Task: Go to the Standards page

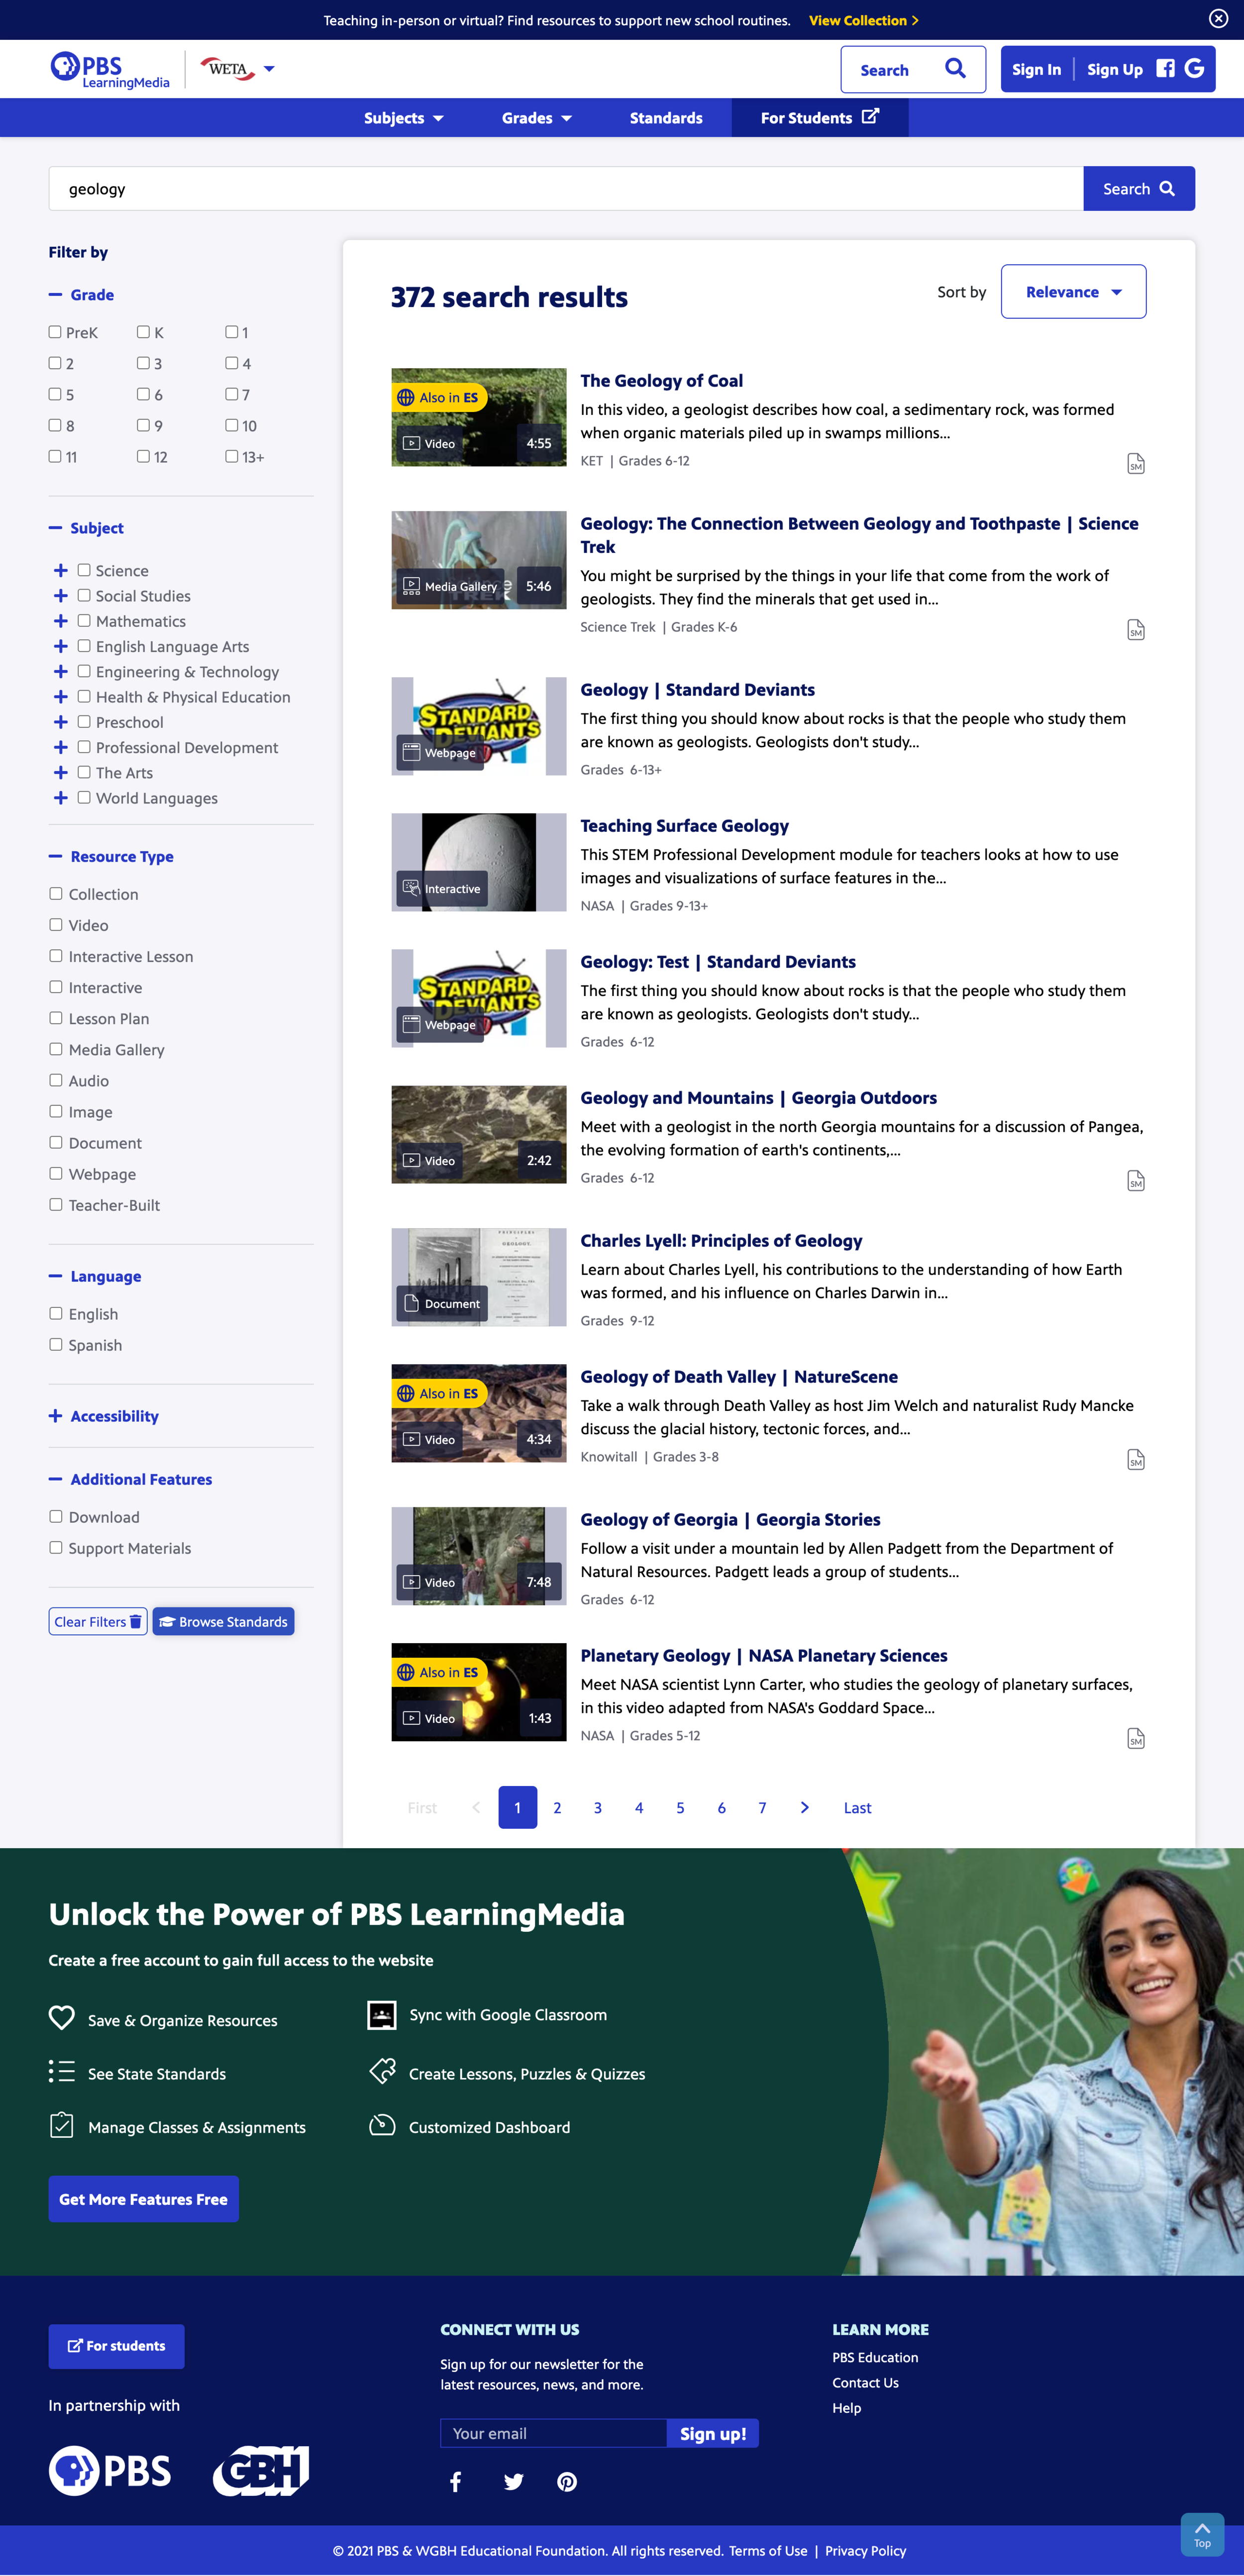Action: click(666, 118)
